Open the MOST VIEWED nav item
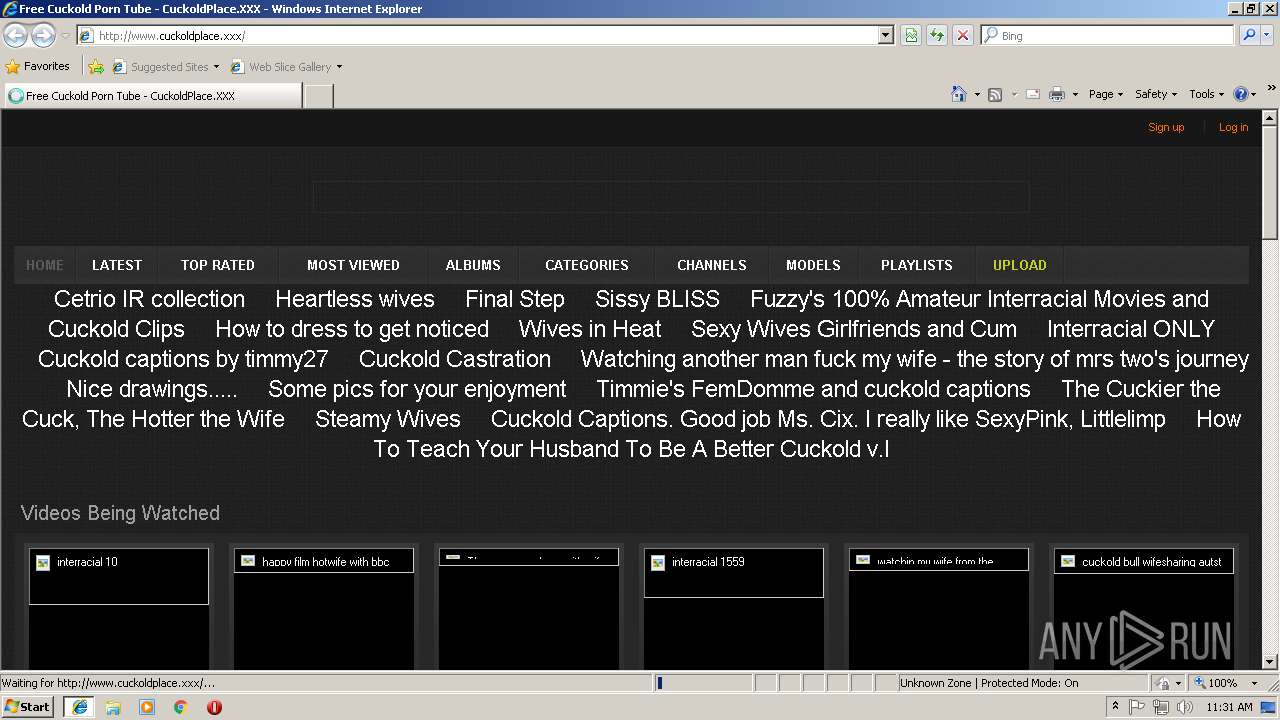This screenshot has width=1280, height=720. [x=353, y=265]
